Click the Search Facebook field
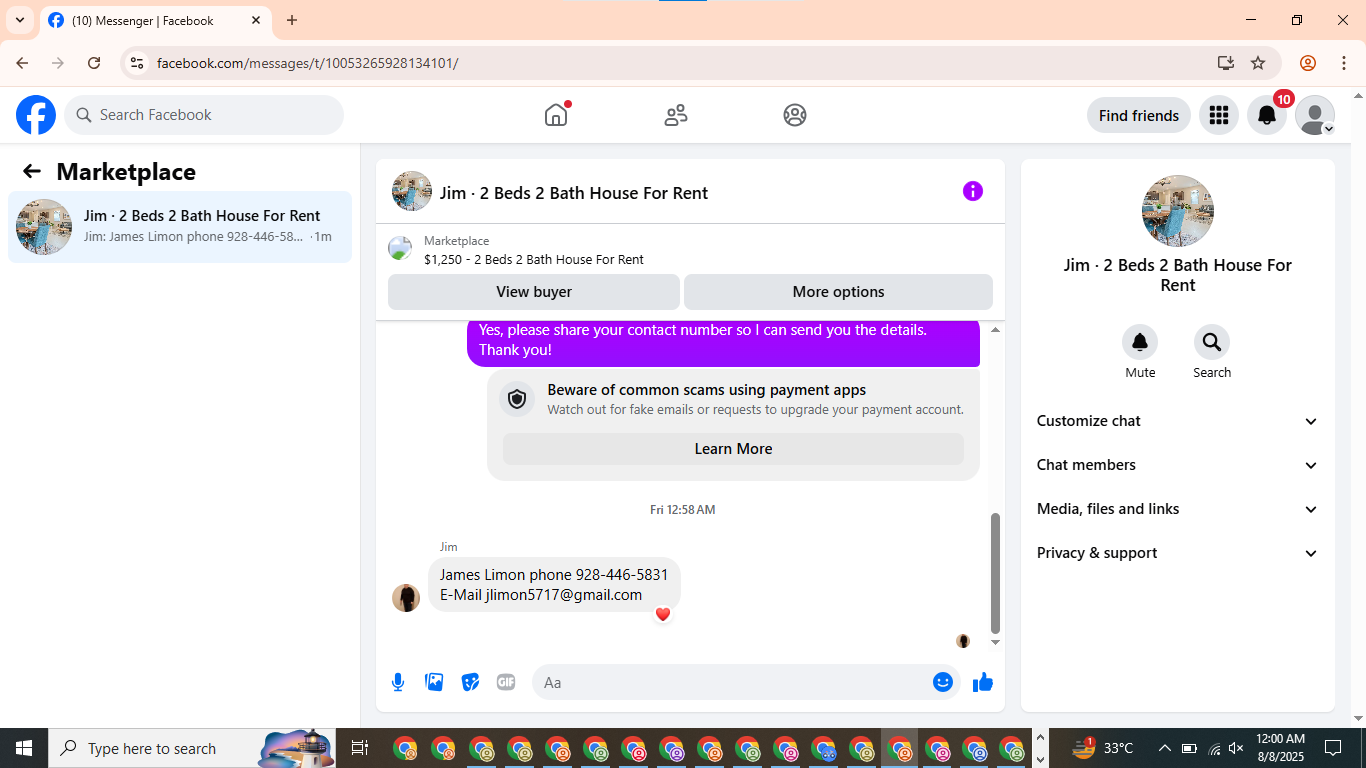Image resolution: width=1366 pixels, height=768 pixels. tap(204, 115)
